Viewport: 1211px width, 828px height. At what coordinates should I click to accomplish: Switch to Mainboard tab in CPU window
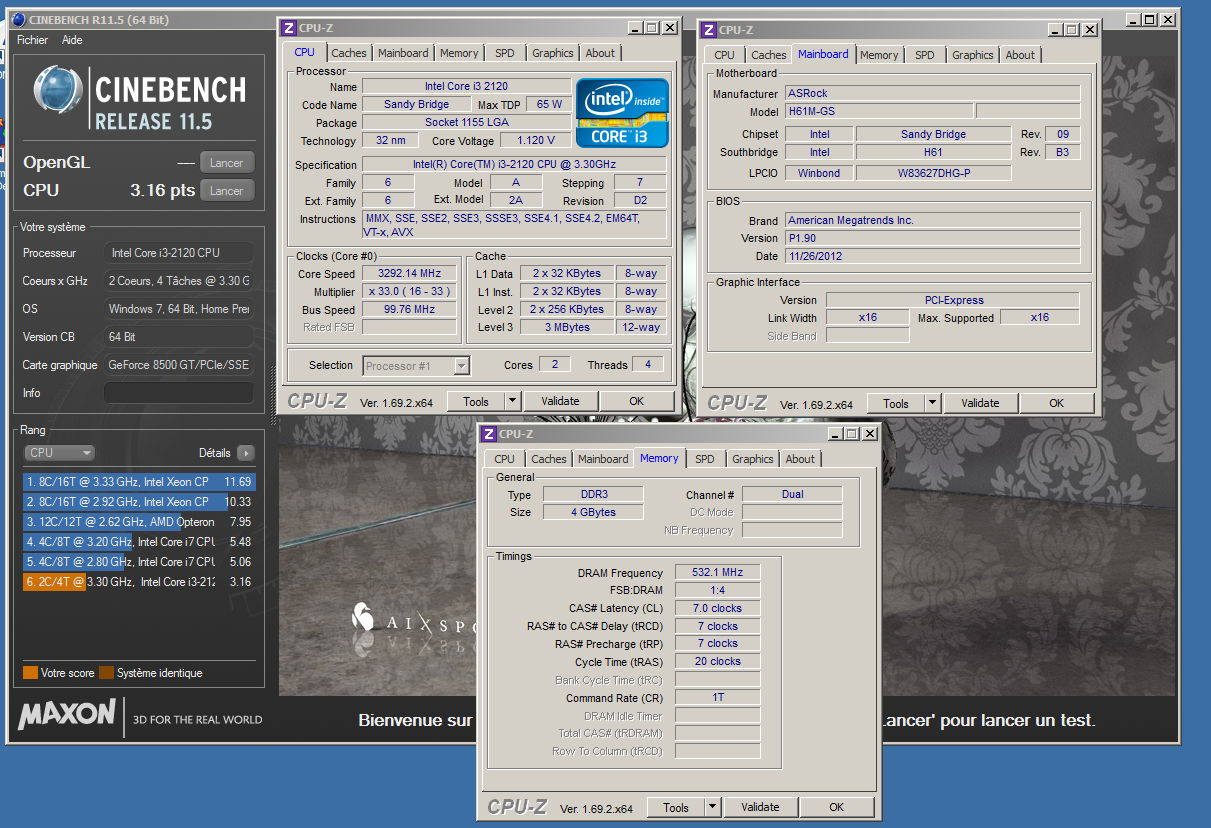pos(403,53)
